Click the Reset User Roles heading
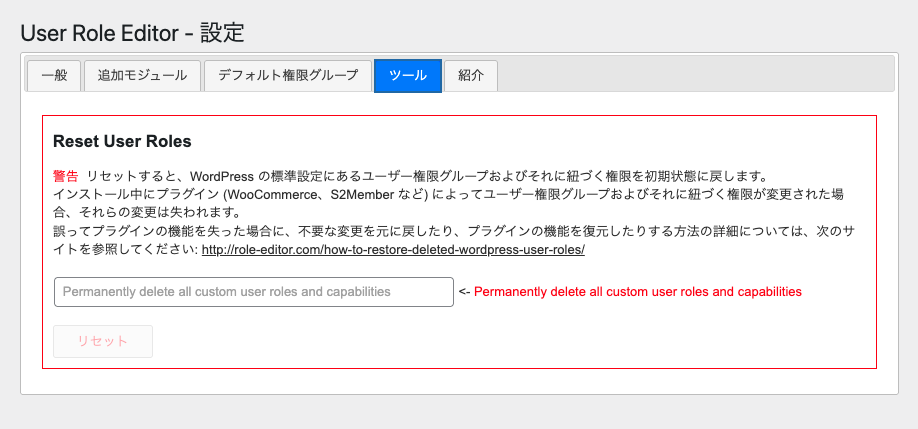The width and height of the screenshot is (918, 429). point(122,141)
